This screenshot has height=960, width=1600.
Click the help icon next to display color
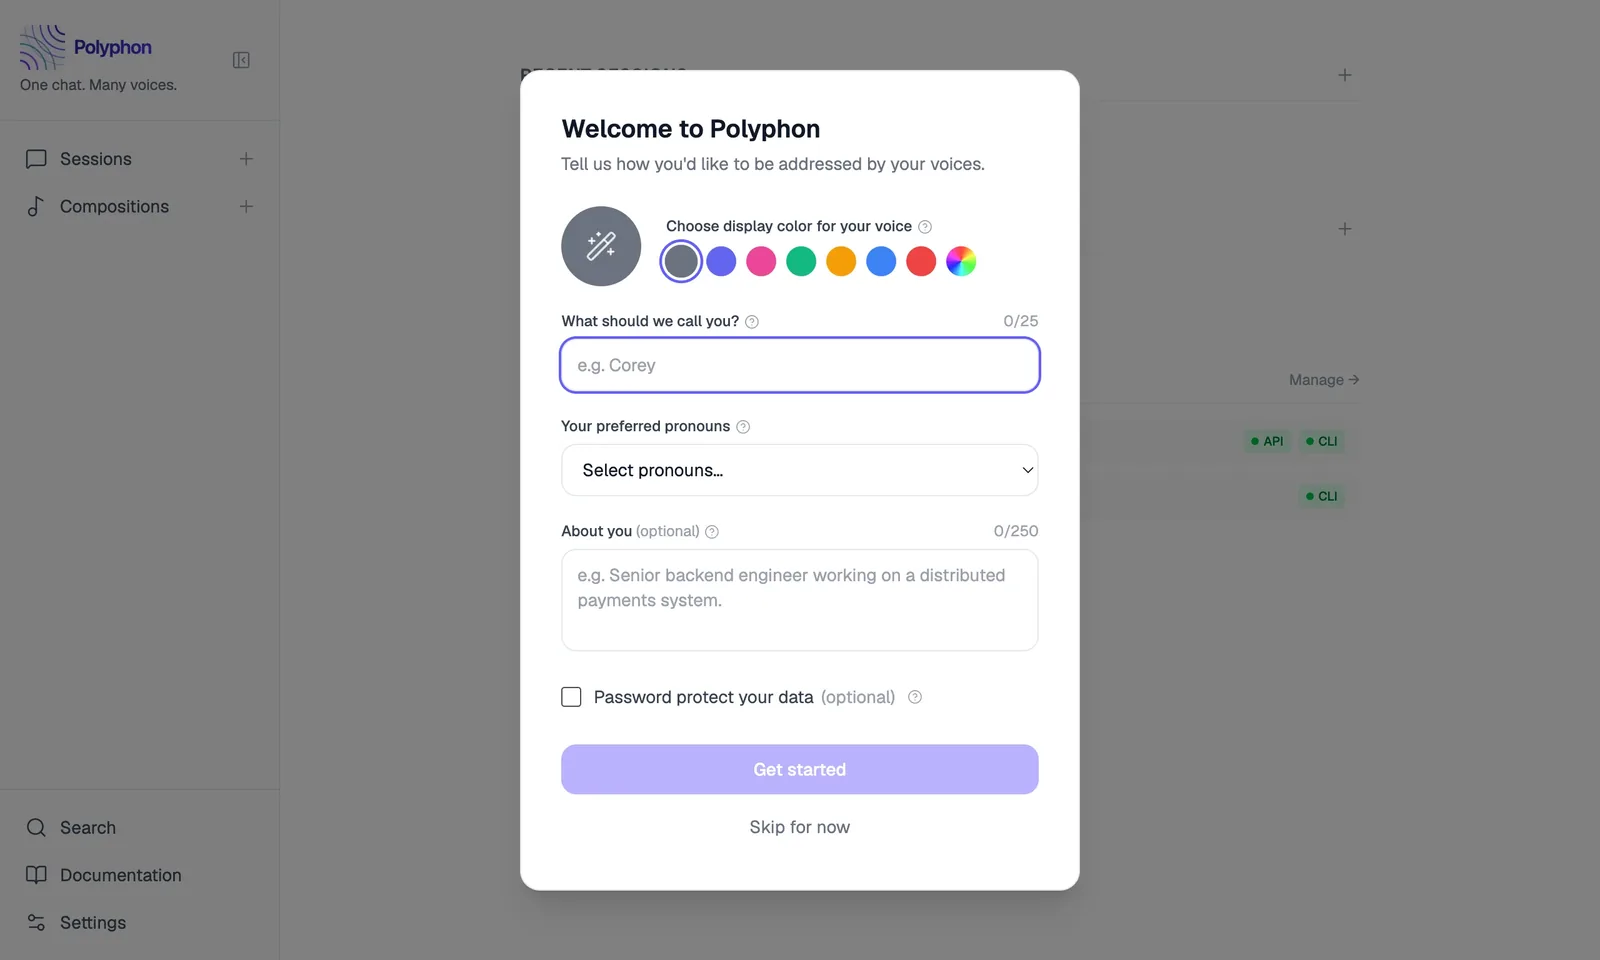click(x=925, y=226)
